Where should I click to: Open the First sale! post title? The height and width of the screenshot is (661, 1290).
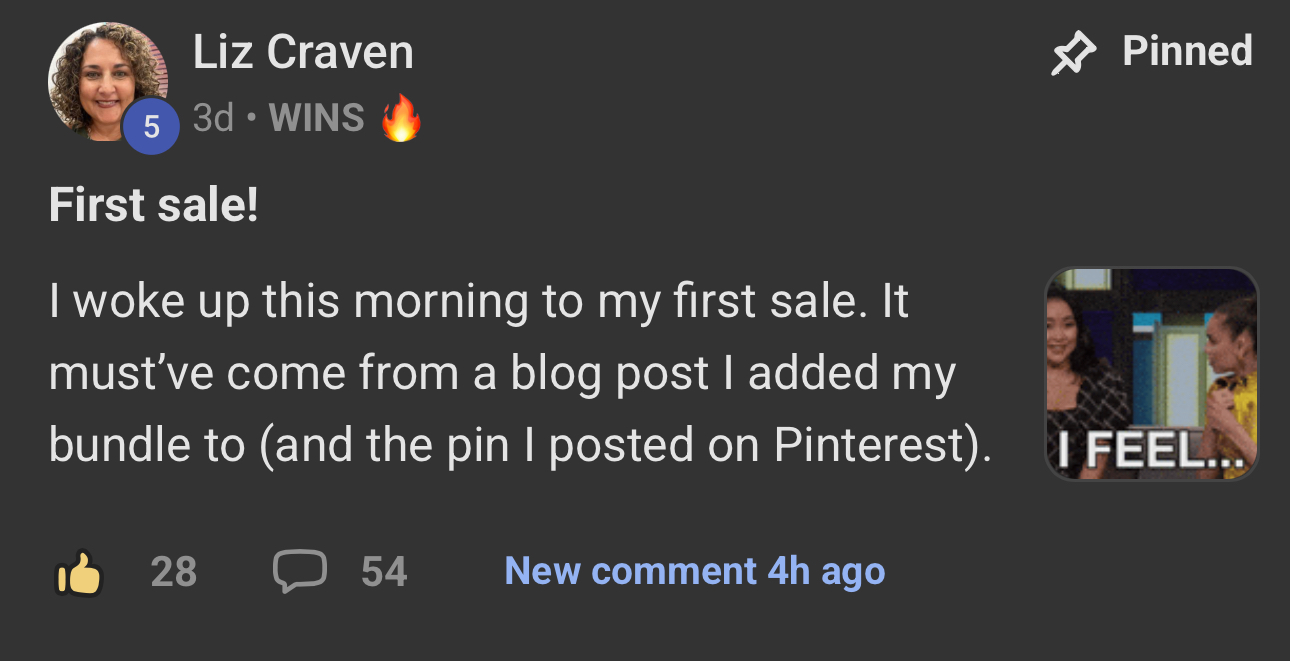[154, 206]
